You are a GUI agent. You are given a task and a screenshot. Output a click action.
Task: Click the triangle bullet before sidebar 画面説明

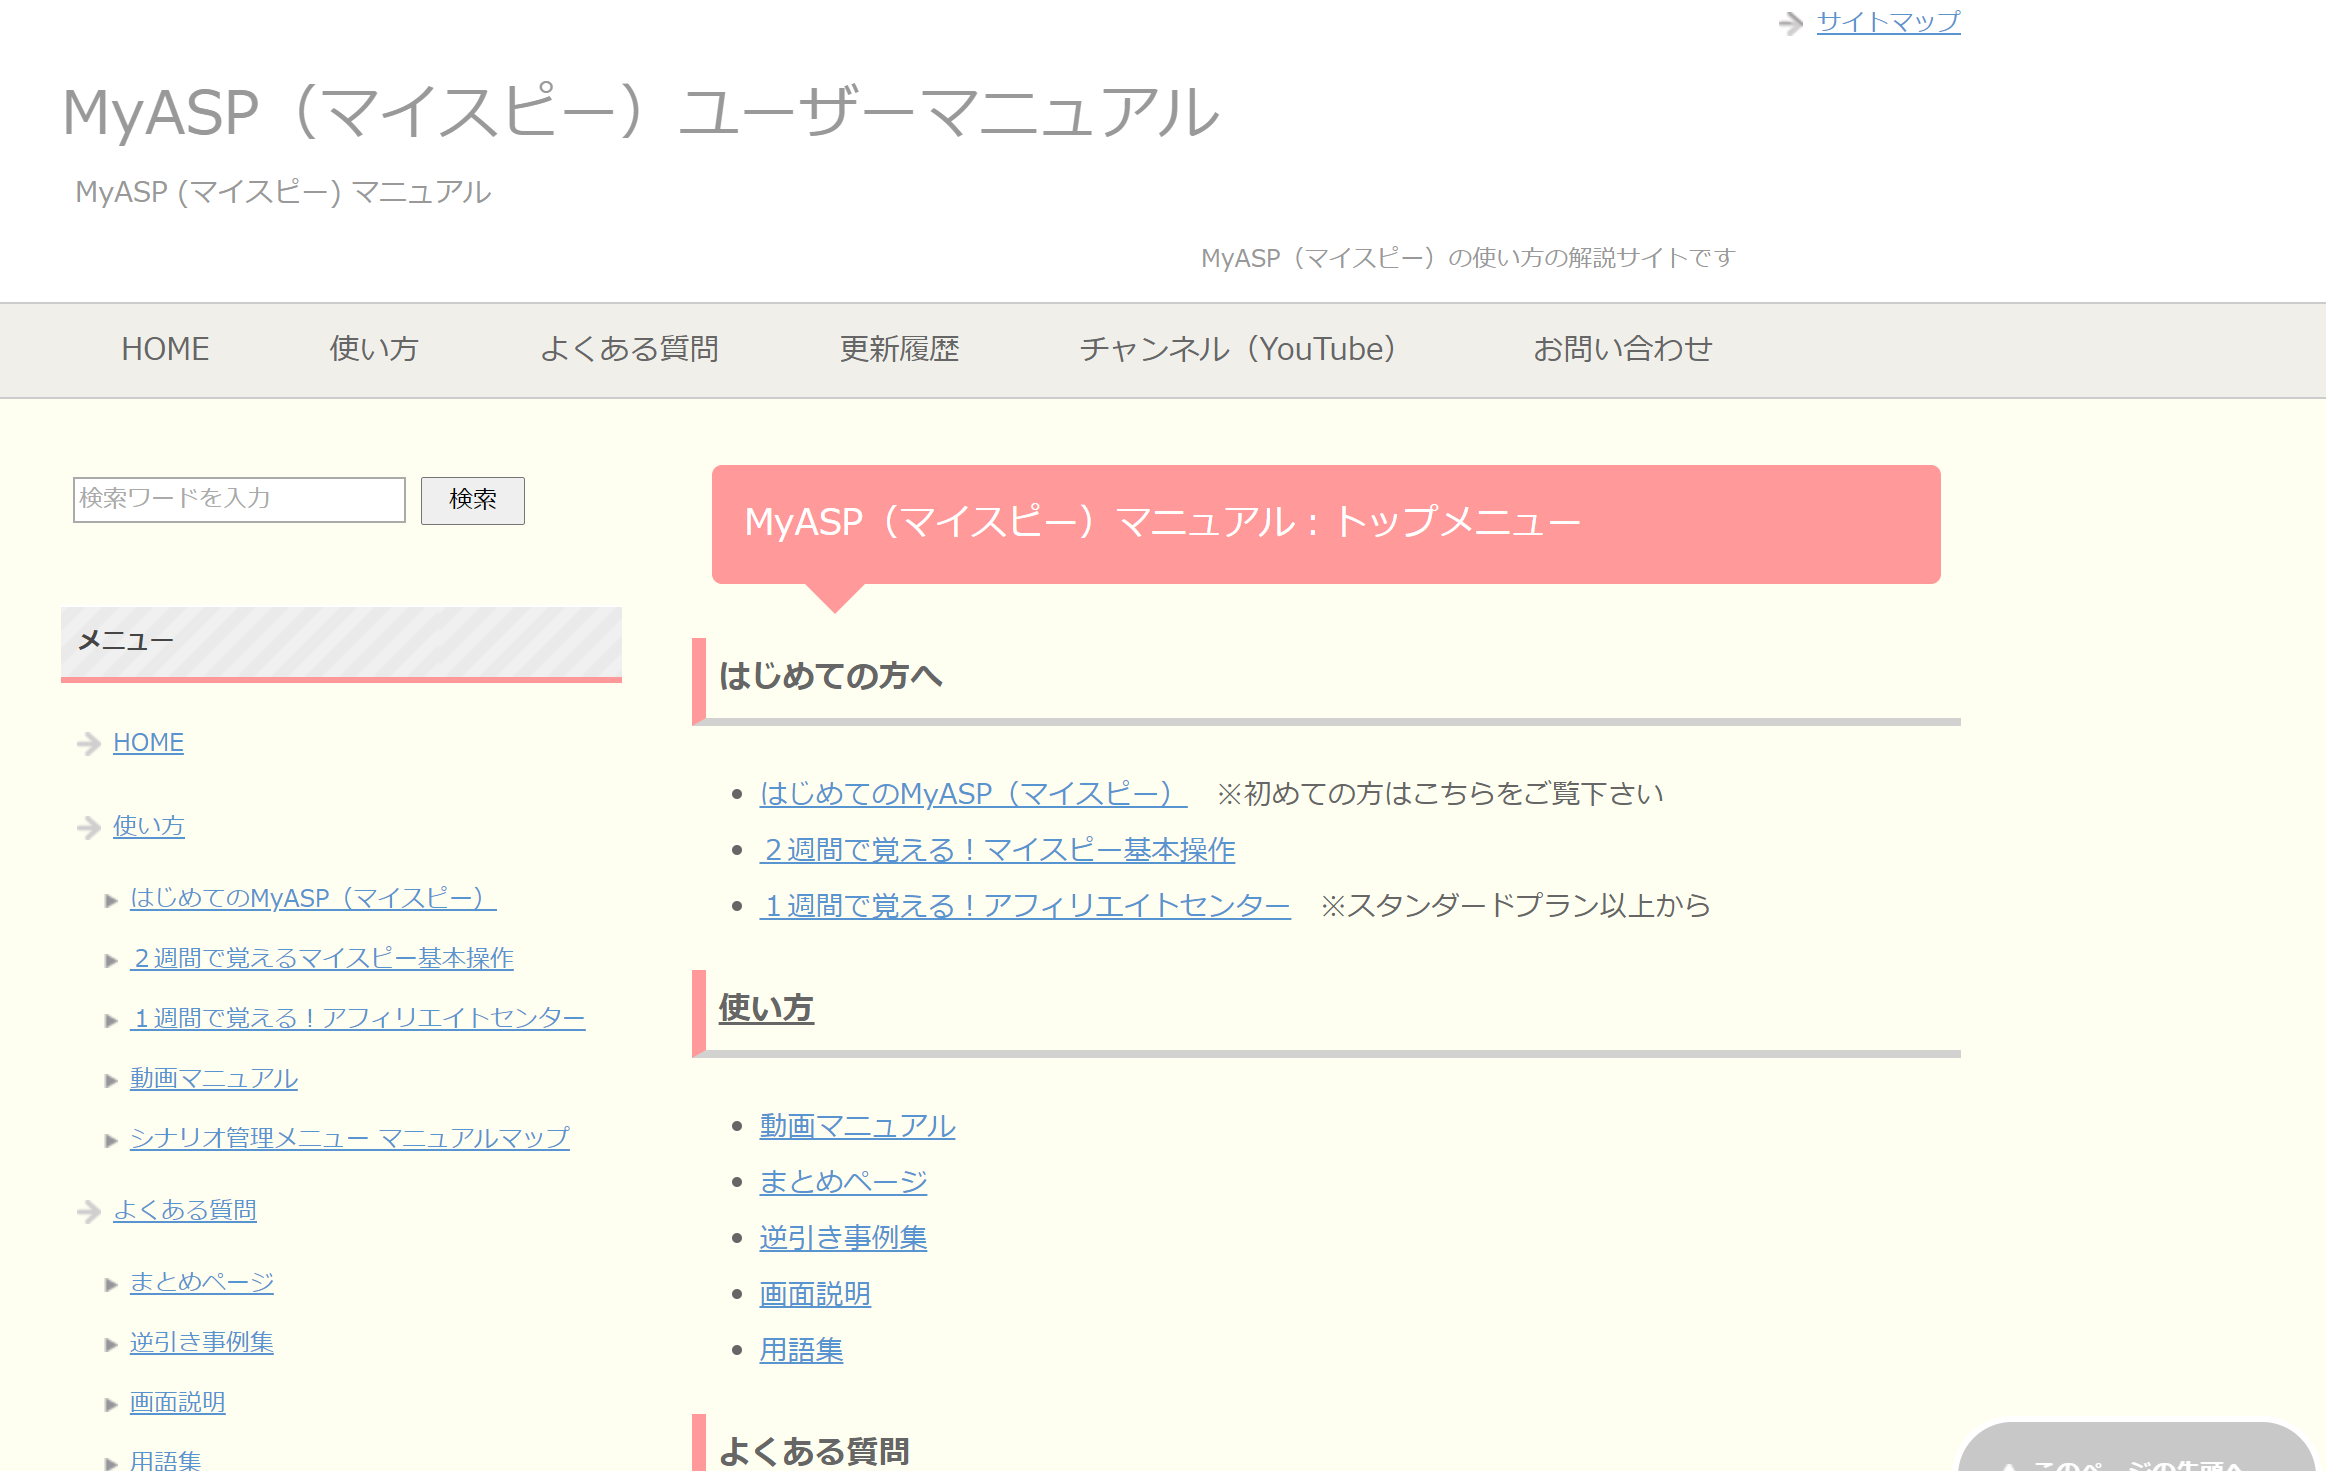point(111,1405)
